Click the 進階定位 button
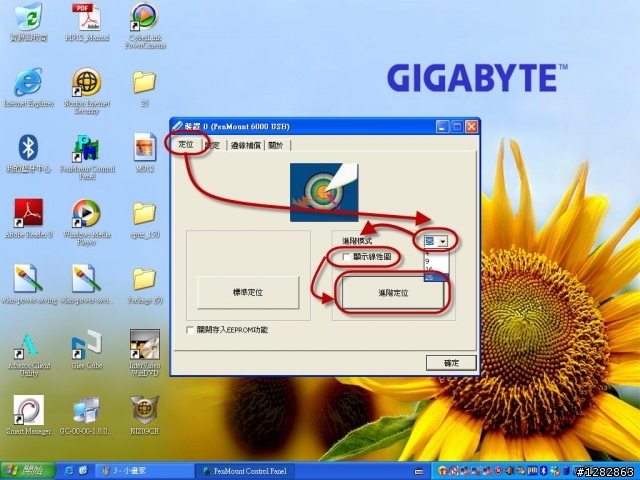This screenshot has height=480, width=640. click(393, 293)
